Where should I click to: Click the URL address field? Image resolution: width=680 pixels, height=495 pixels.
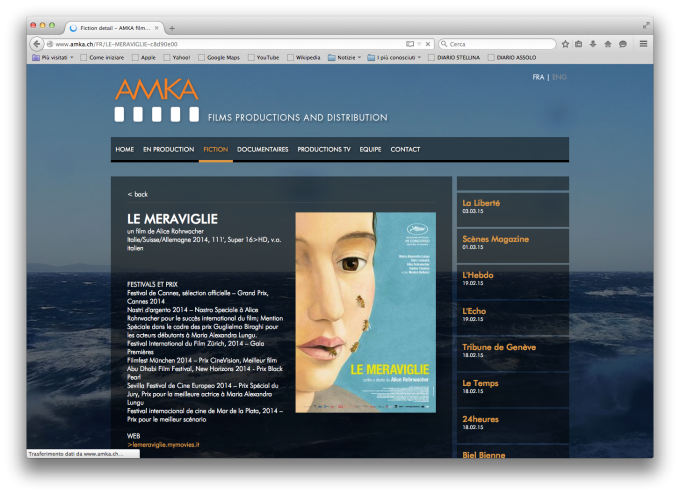[x=230, y=44]
